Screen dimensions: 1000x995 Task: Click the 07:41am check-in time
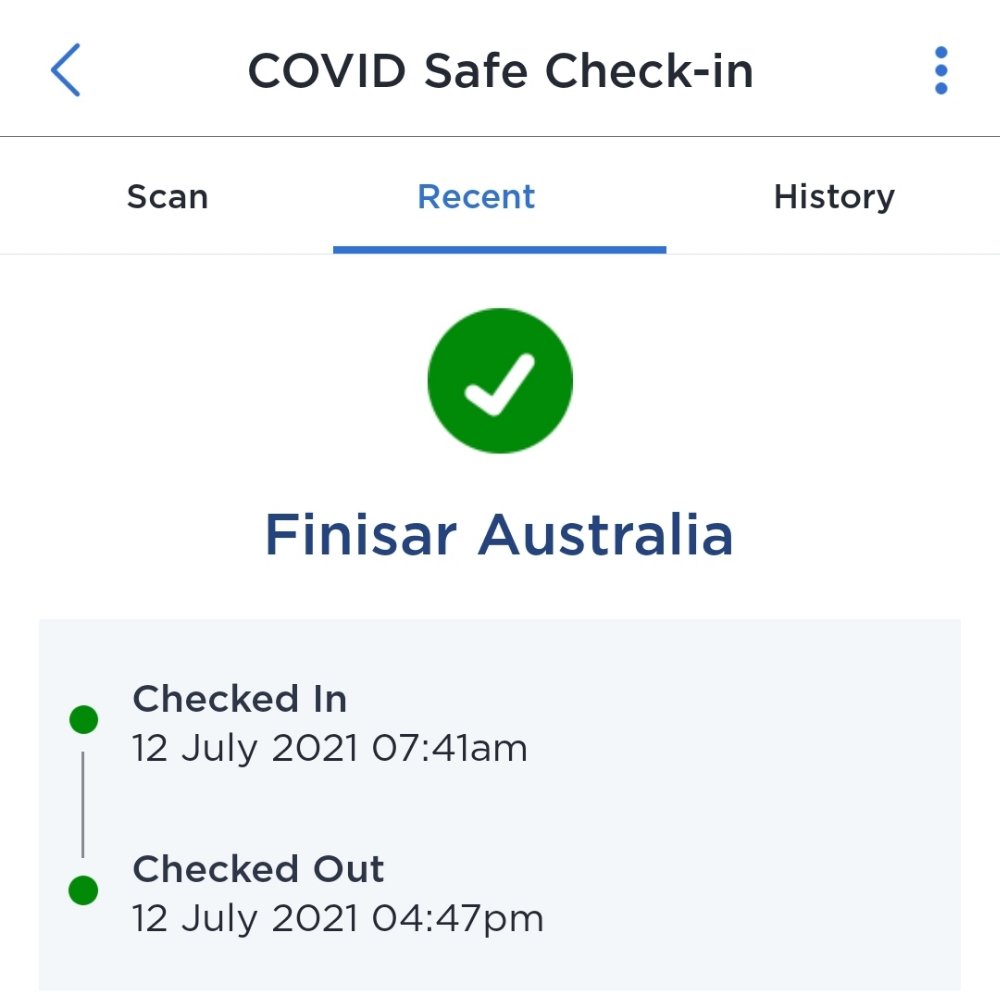tap(449, 748)
